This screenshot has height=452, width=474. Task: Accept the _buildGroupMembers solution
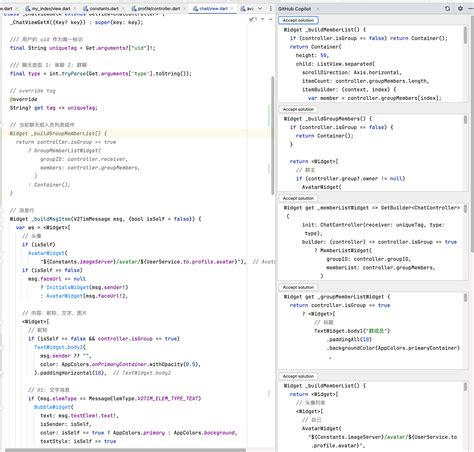[298, 109]
